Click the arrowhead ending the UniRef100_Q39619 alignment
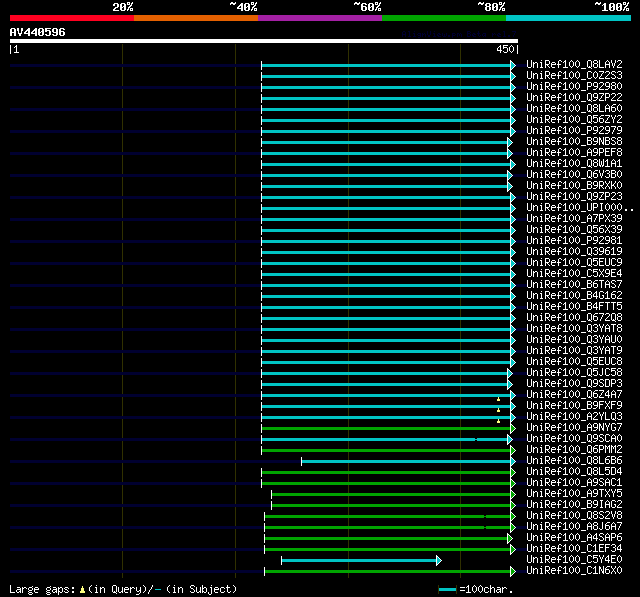The image size is (640, 597). coord(513,253)
